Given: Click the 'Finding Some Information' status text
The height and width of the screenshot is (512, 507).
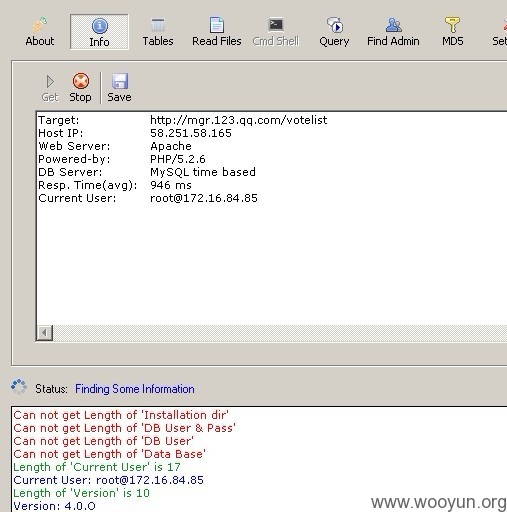Looking at the screenshot, I should click(135, 389).
